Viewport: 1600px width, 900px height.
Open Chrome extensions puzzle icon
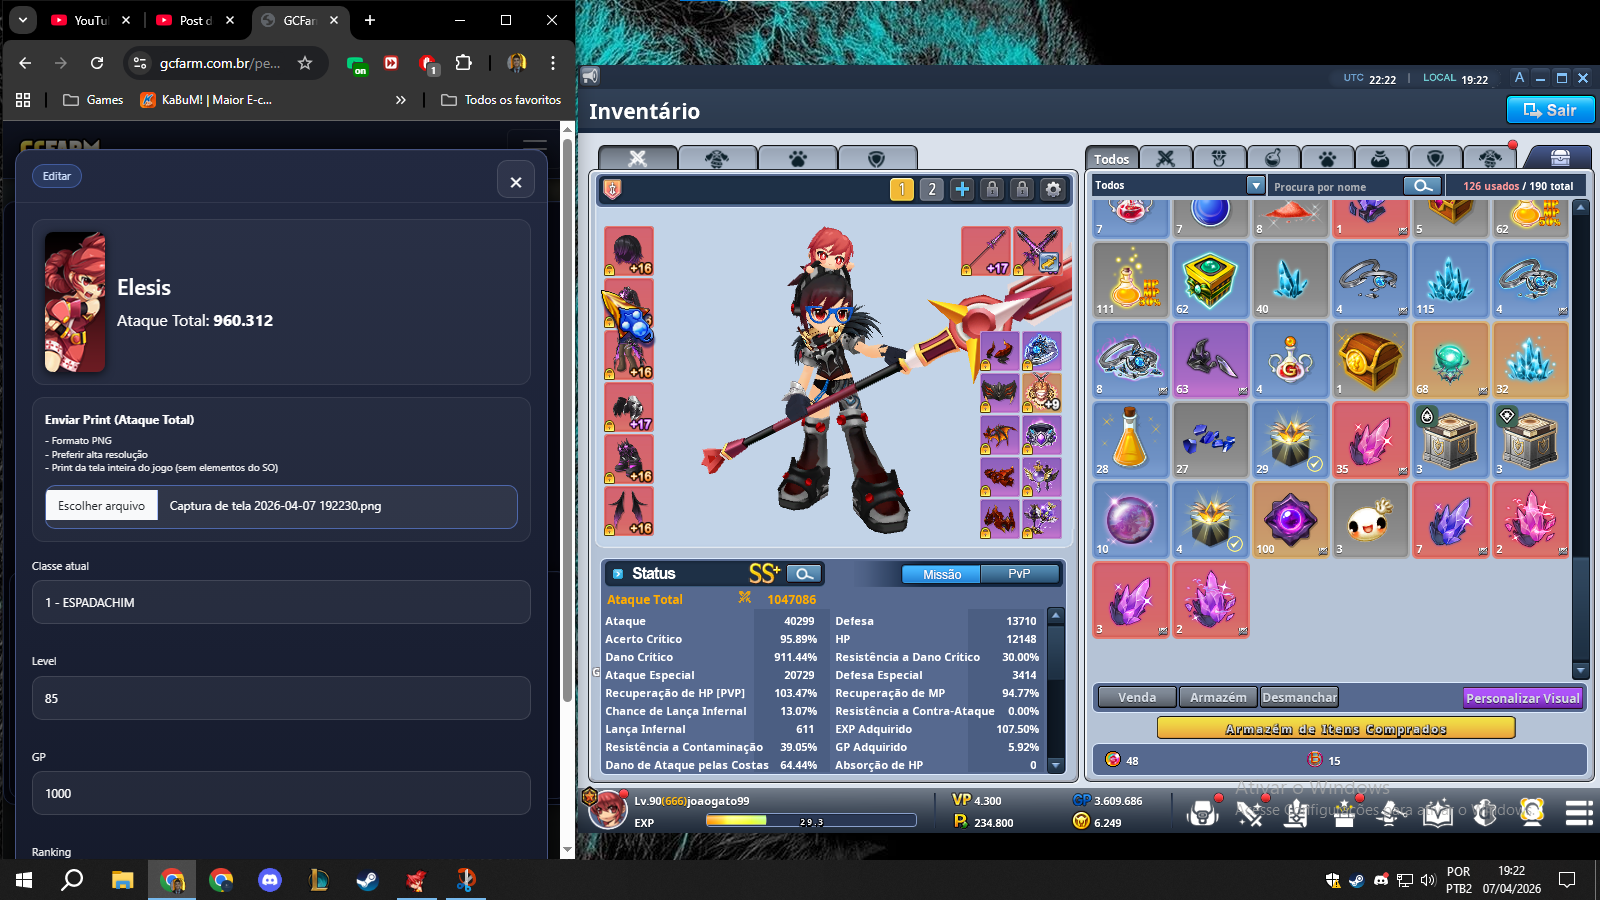pos(463,63)
